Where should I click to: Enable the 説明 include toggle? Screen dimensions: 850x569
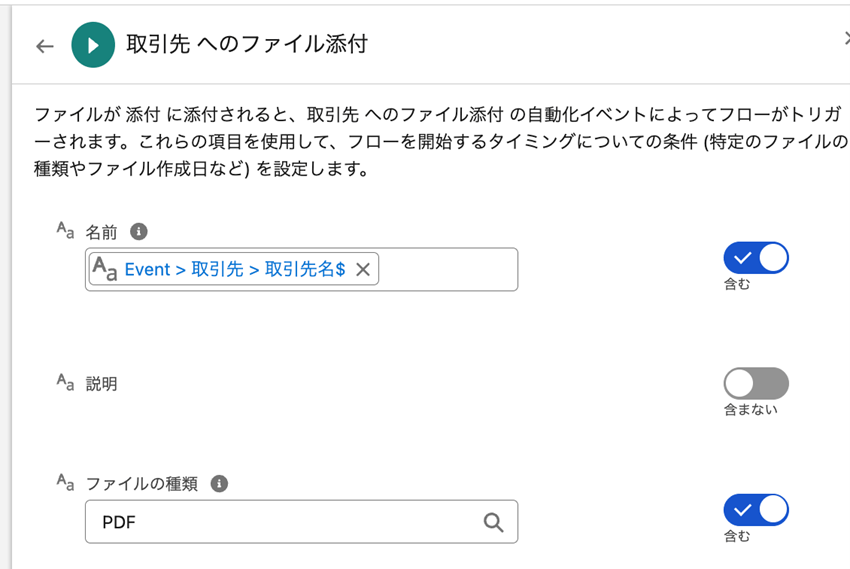(756, 383)
